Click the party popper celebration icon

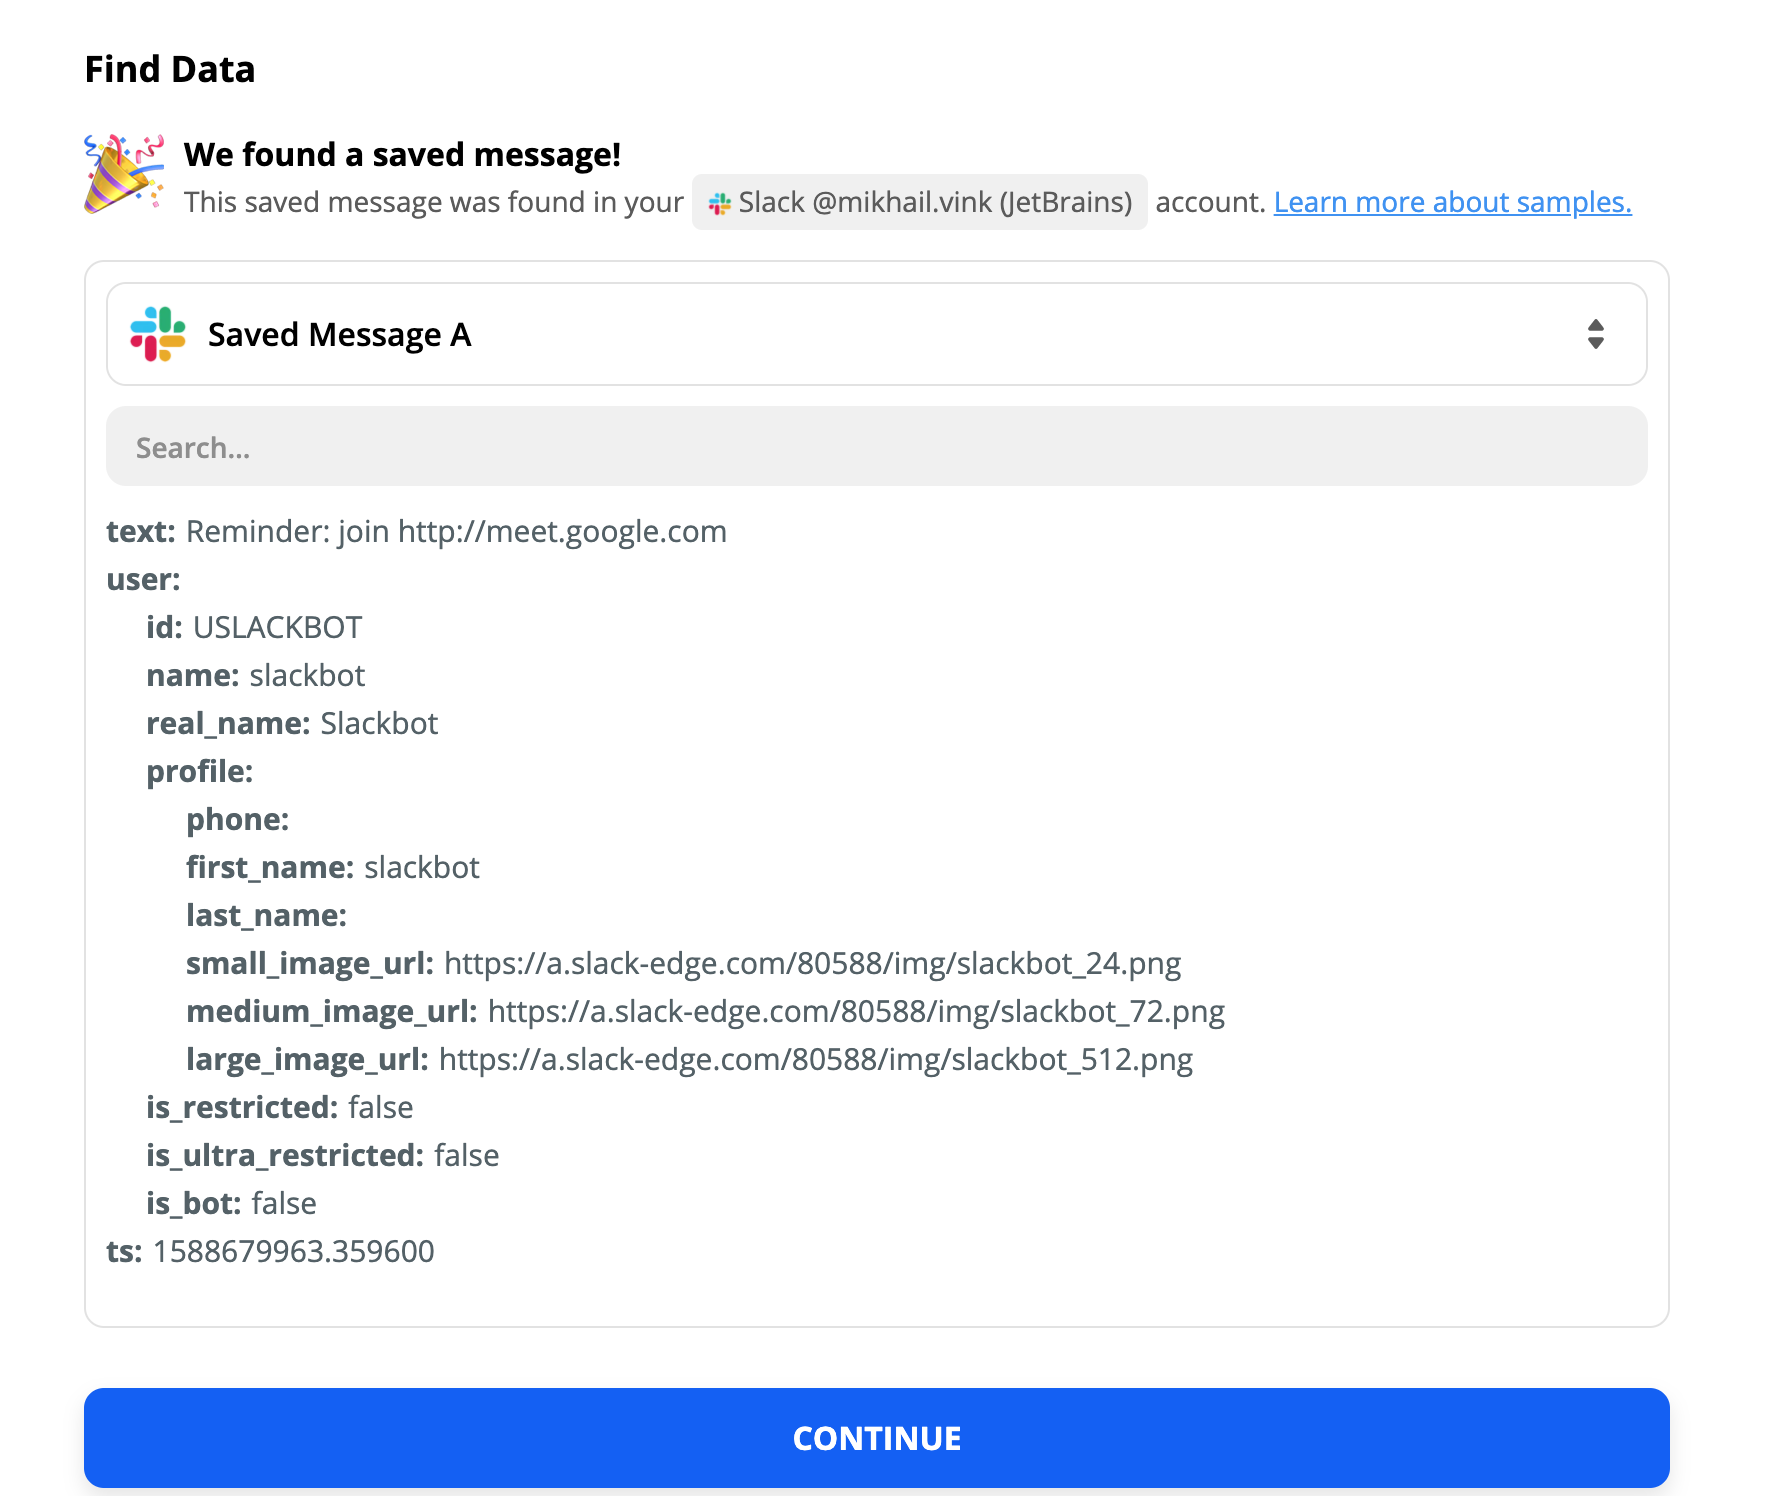tap(123, 174)
